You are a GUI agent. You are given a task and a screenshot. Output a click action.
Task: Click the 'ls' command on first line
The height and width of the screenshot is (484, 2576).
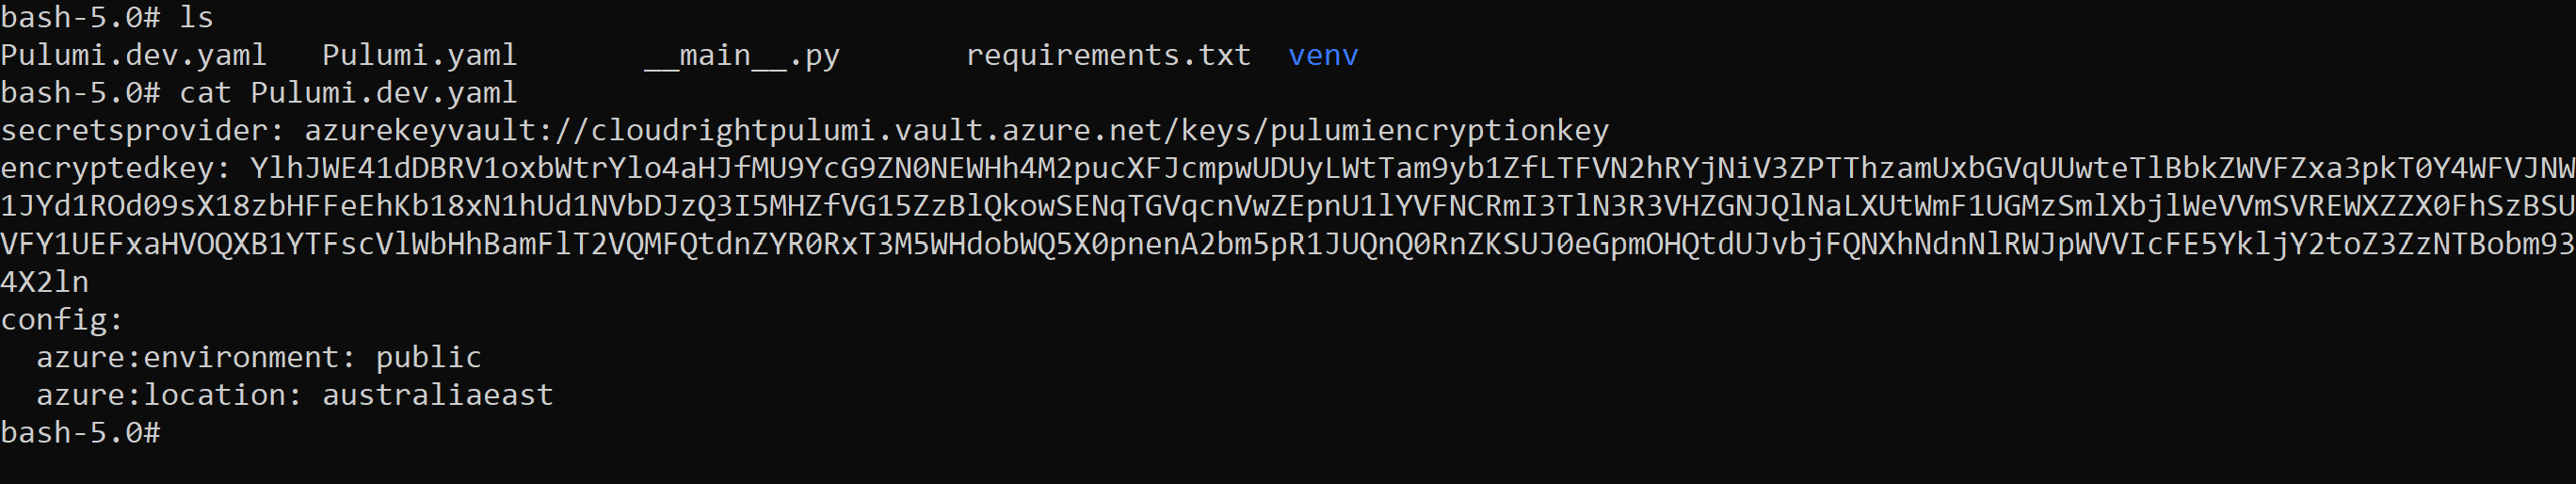[196, 17]
